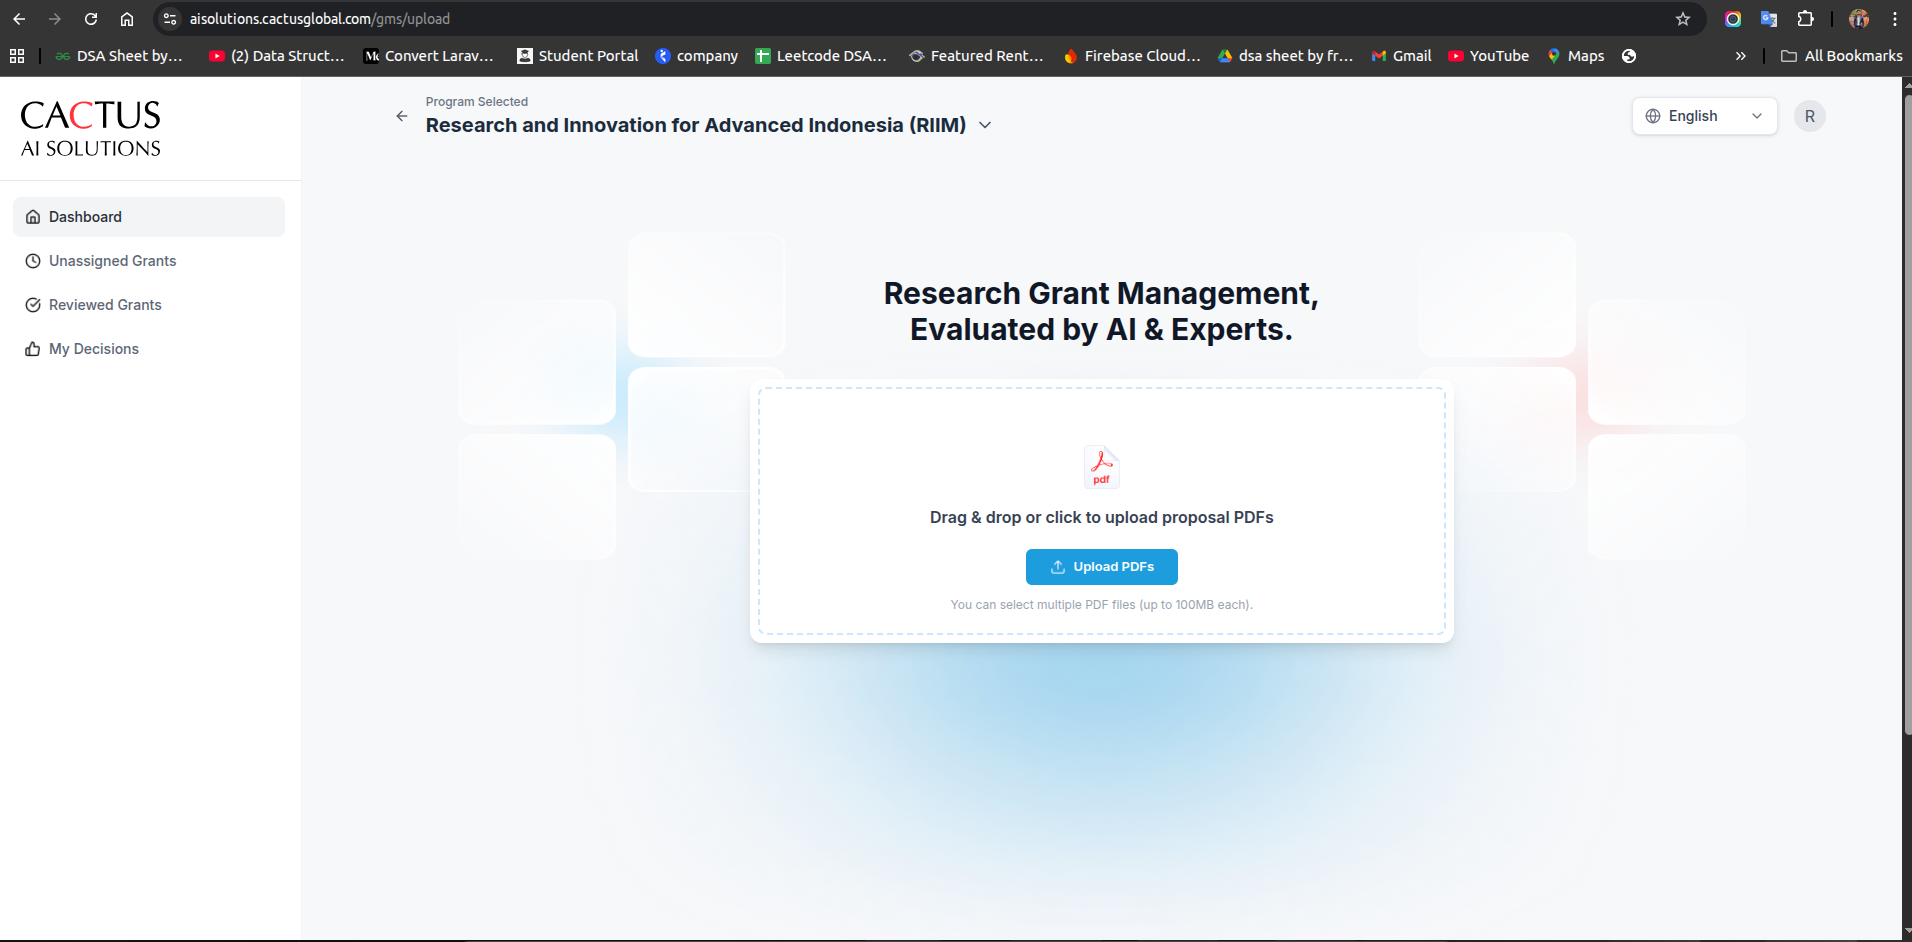
Task: Click the Cactus AI Solutions logo
Action: click(x=91, y=128)
